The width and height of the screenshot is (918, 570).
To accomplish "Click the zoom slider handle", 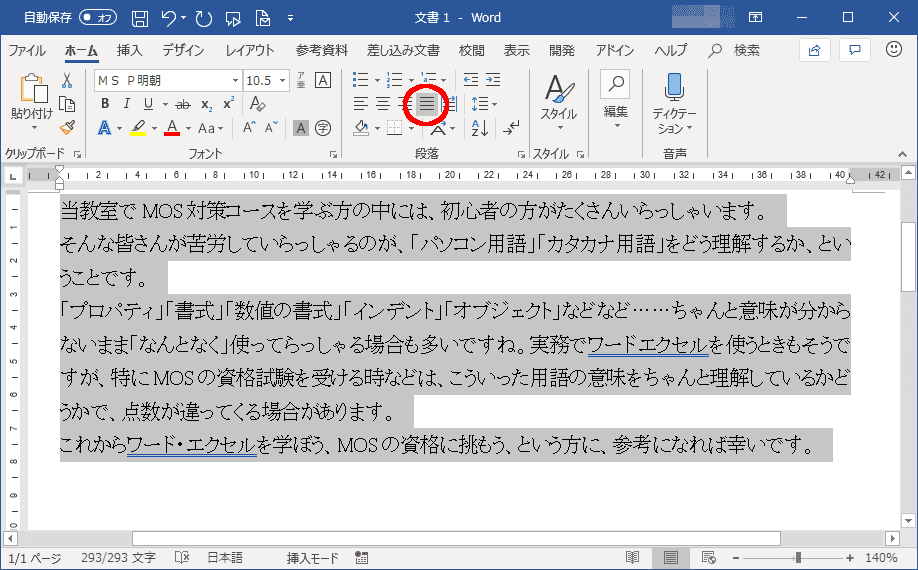I will pos(797,558).
